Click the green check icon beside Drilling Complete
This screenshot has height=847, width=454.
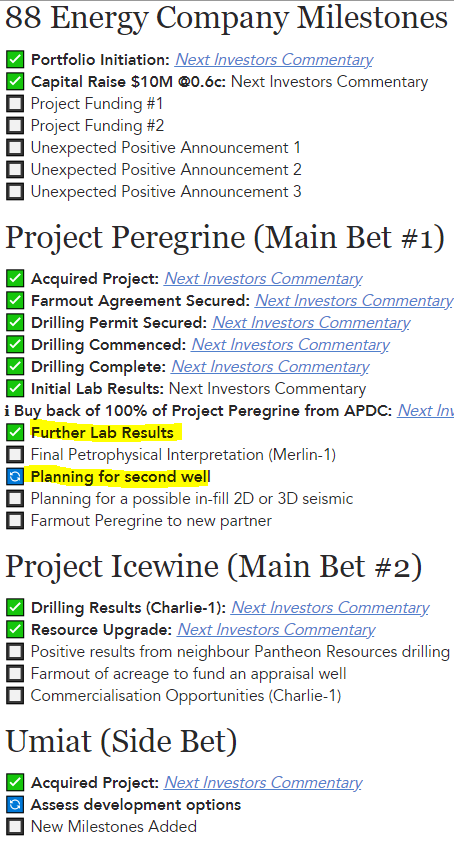[x=15, y=367]
